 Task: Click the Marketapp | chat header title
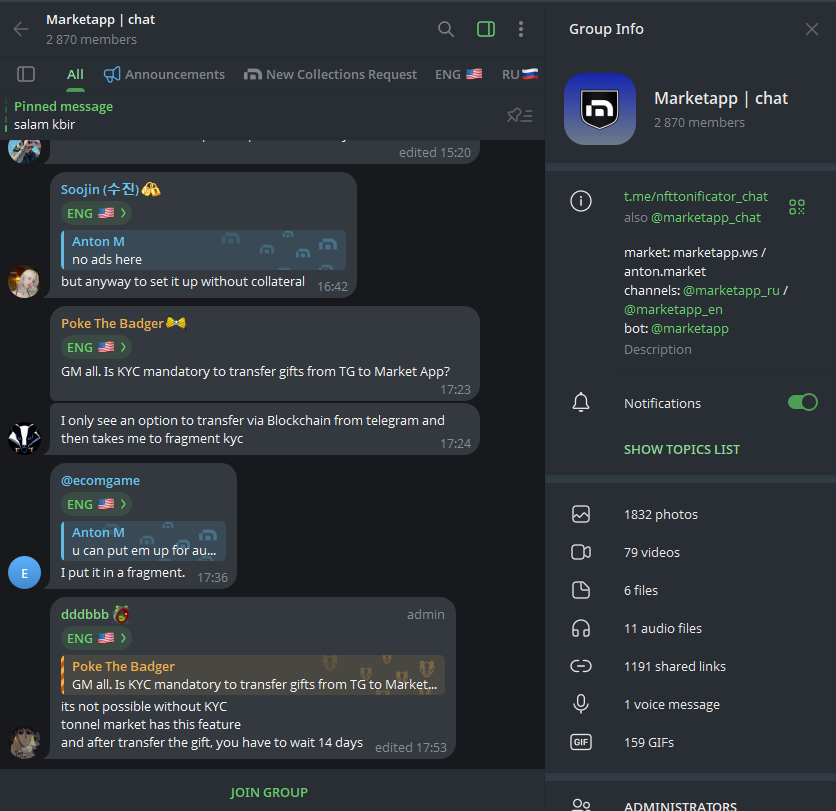tap(101, 20)
